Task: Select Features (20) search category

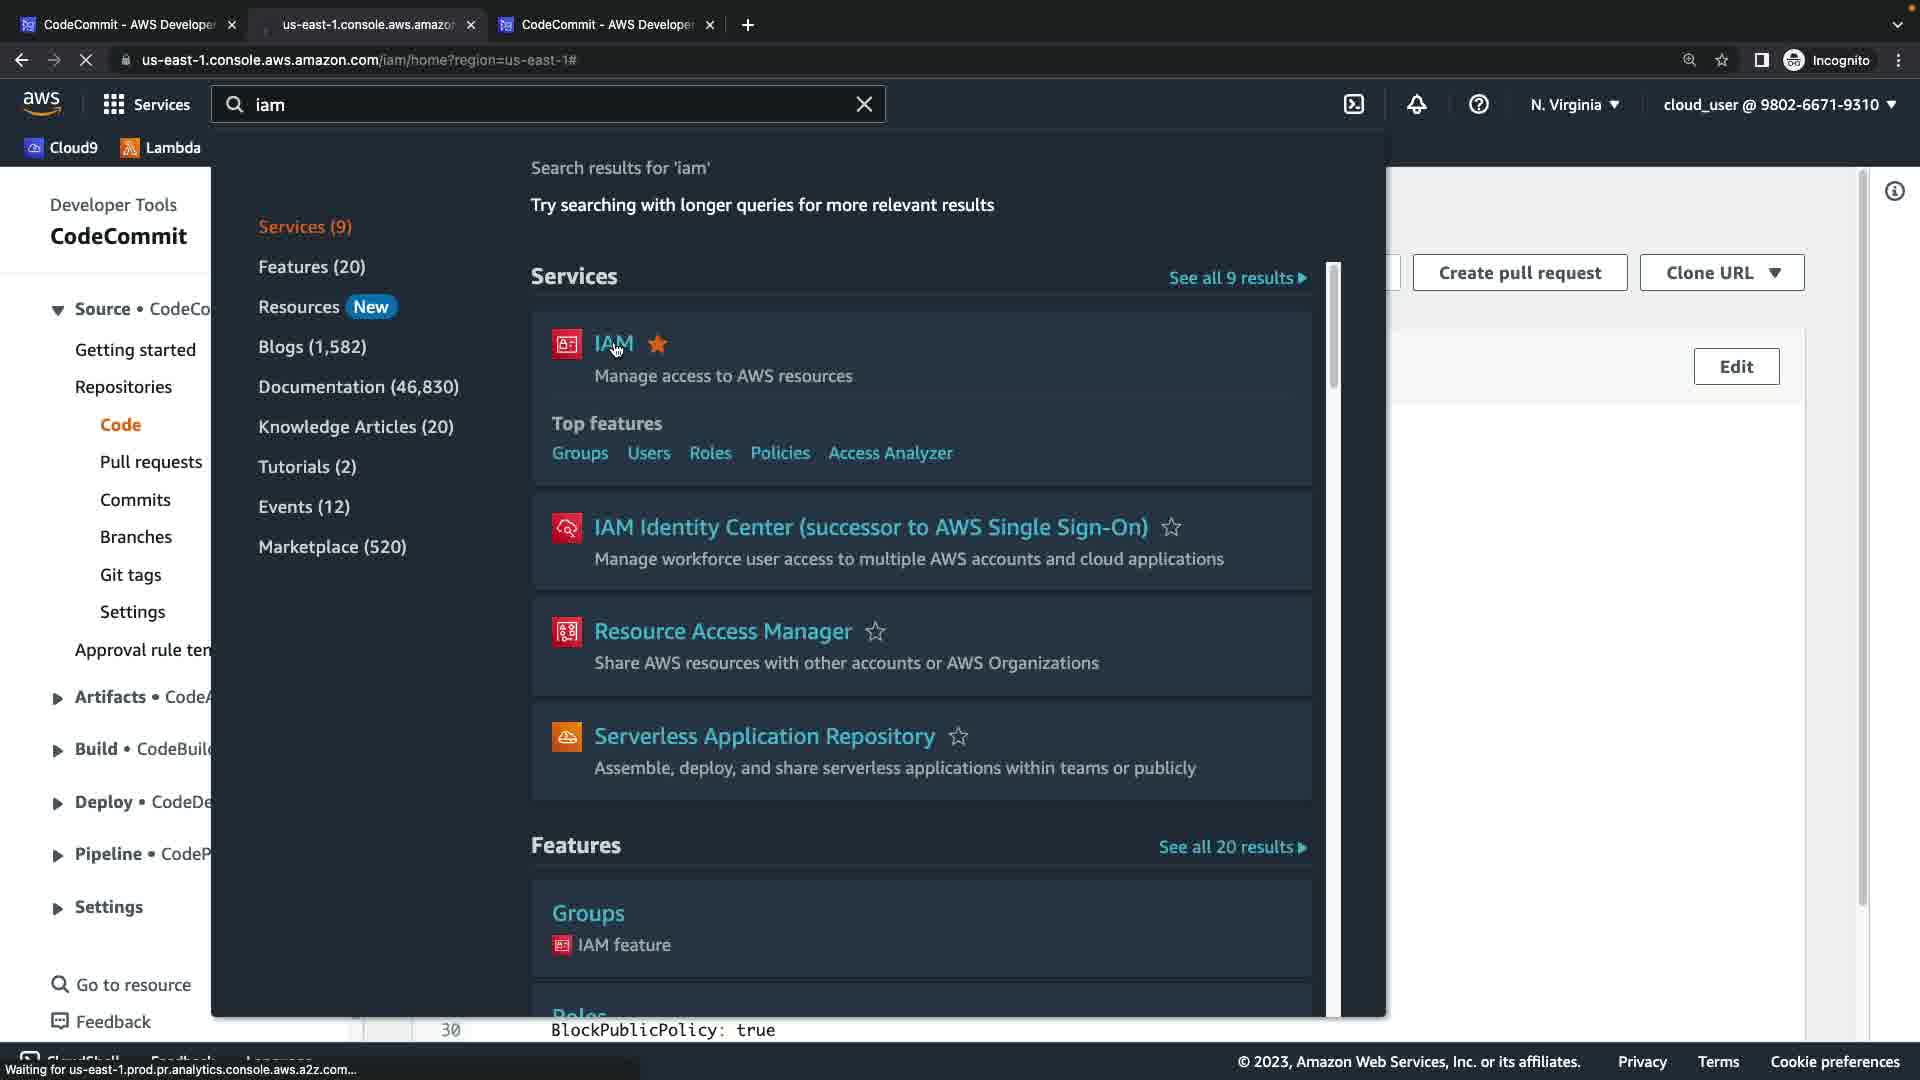Action: tap(312, 267)
